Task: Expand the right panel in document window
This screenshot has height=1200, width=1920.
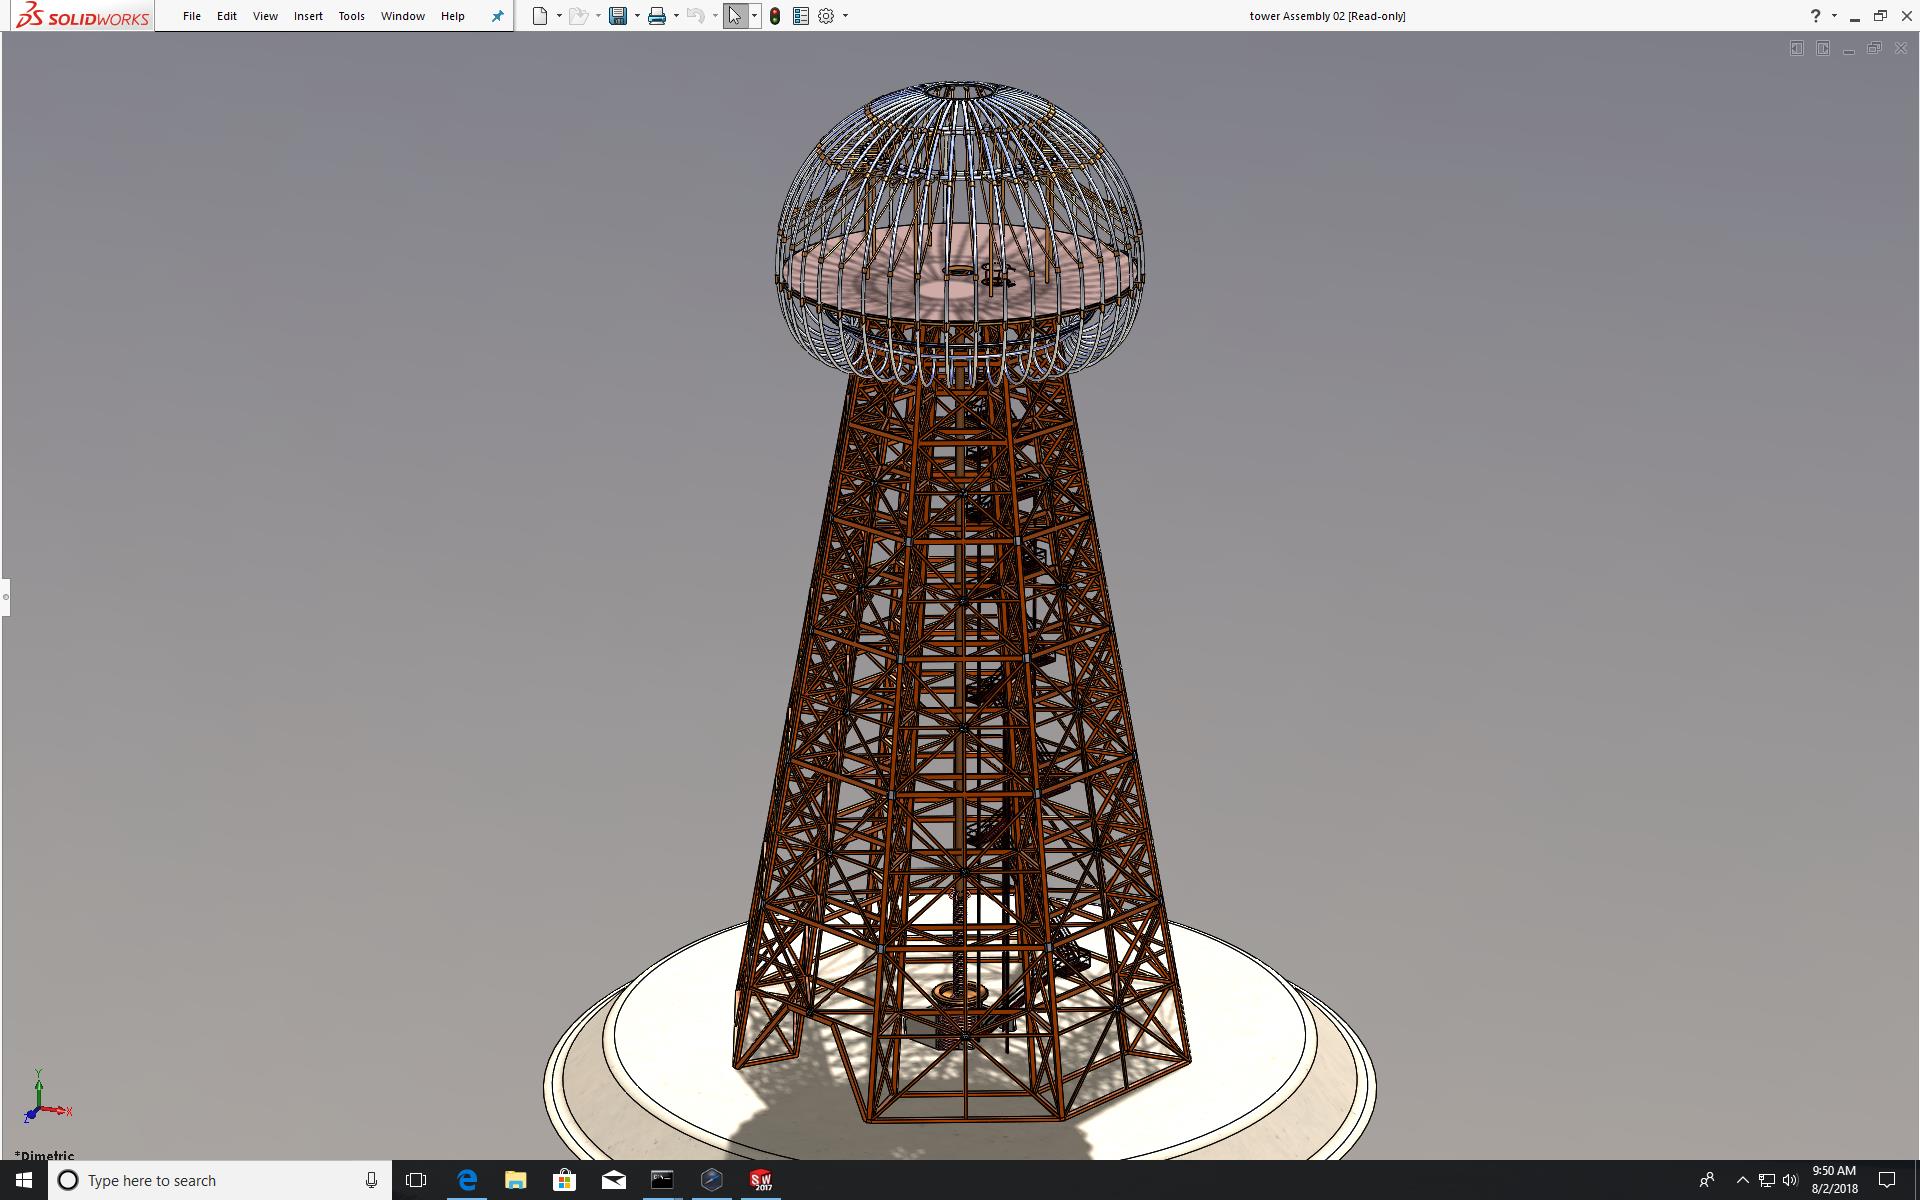Action: pyautogui.click(x=1823, y=48)
